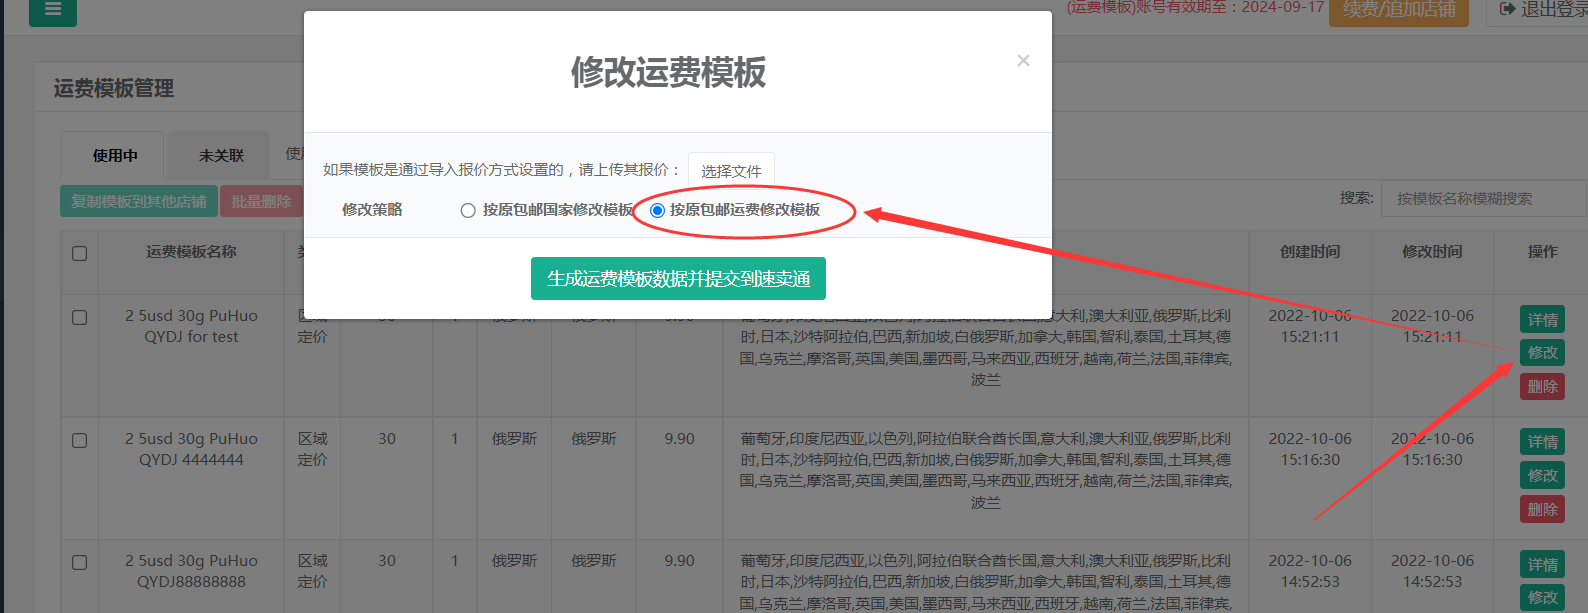This screenshot has height=613, width=1588.
Task: Select 按原包邮运费修改模板 radio option
Action: pos(657,210)
